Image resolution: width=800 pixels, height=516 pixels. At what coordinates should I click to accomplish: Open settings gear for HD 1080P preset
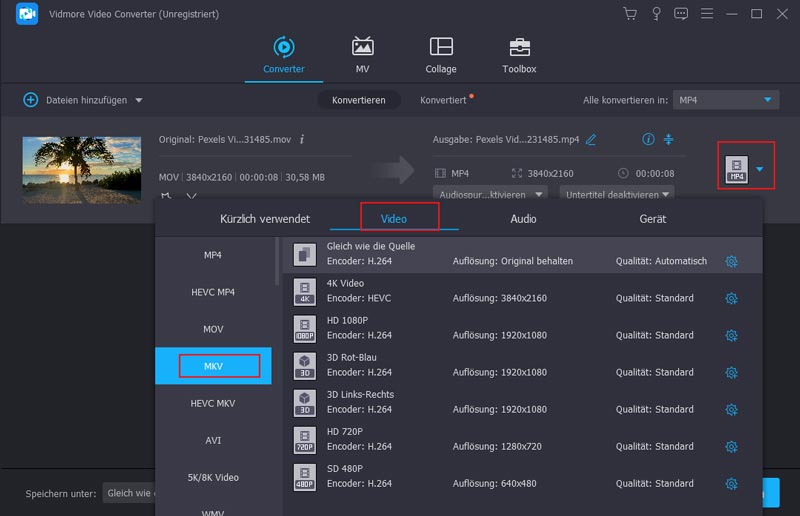click(x=731, y=335)
